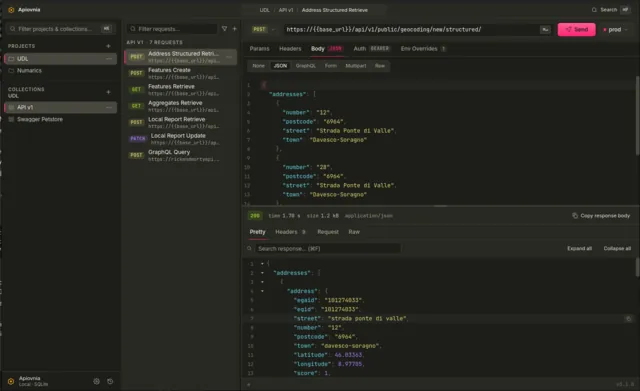Click the request body editor scrollbar
640x391 pixels.
point(637,116)
